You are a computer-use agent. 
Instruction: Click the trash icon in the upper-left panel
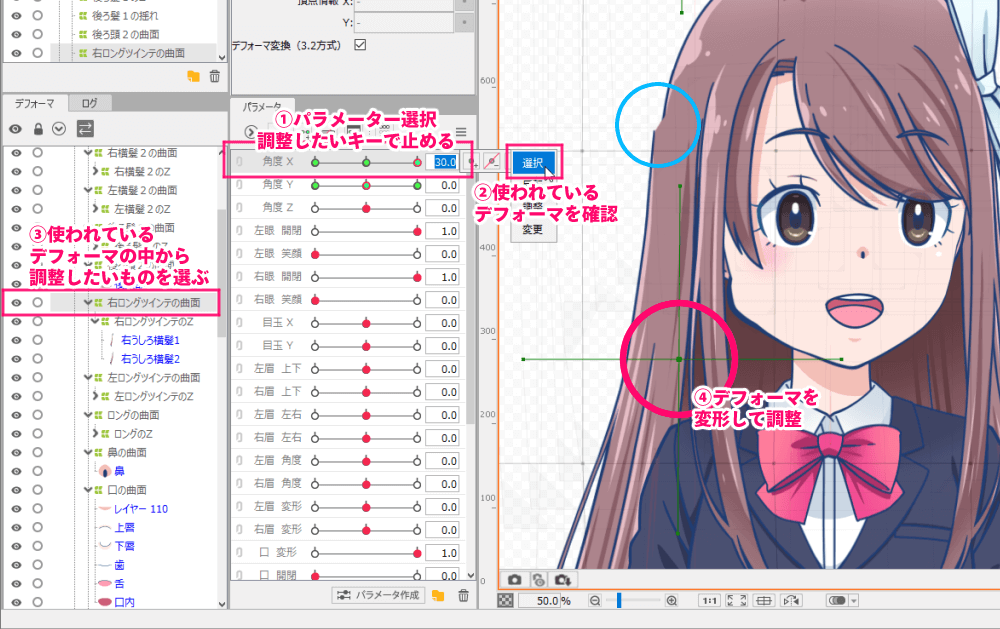[215, 77]
